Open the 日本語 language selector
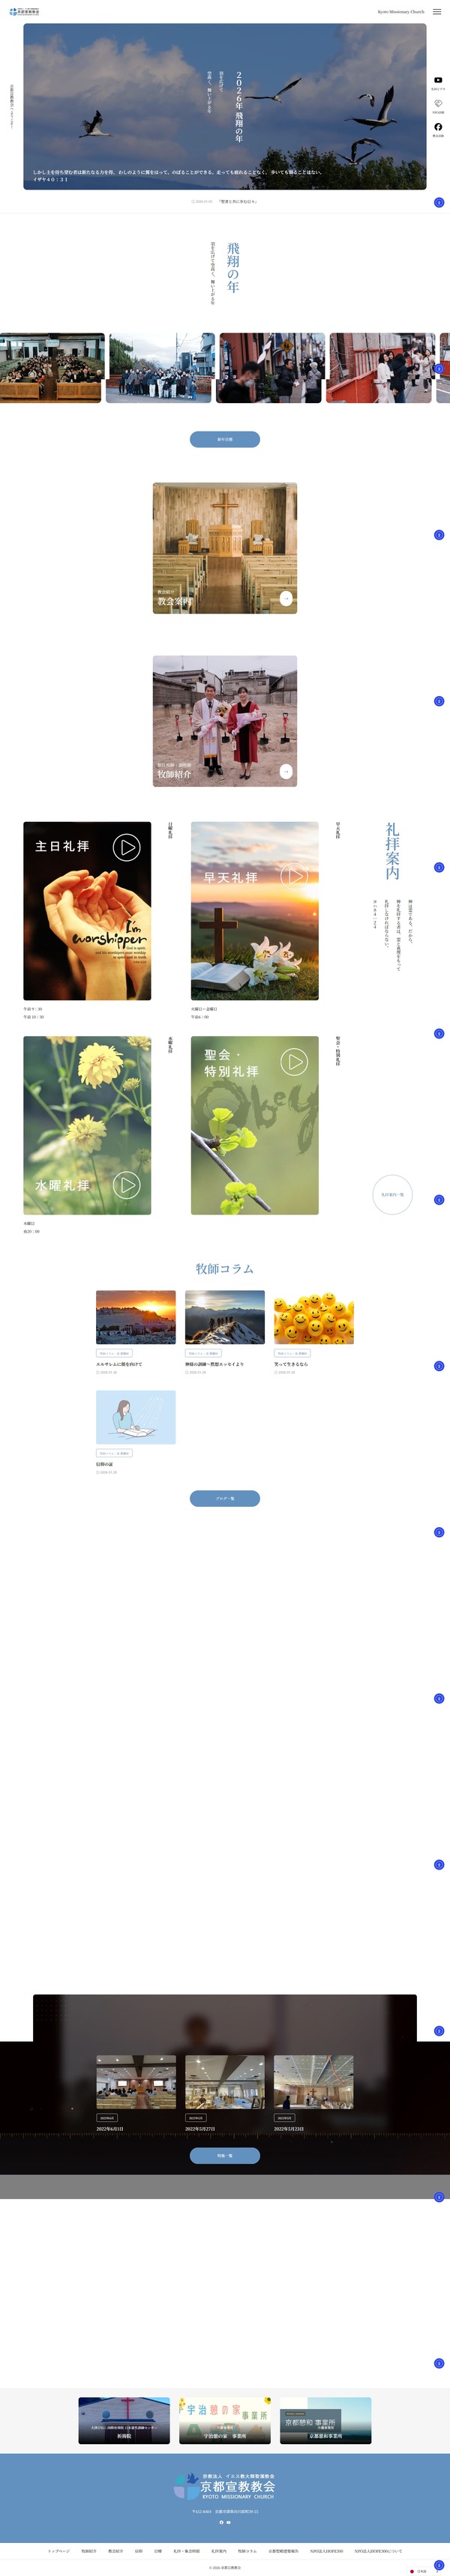Screen dimensions: 450x2576 pyautogui.click(x=419, y=2571)
